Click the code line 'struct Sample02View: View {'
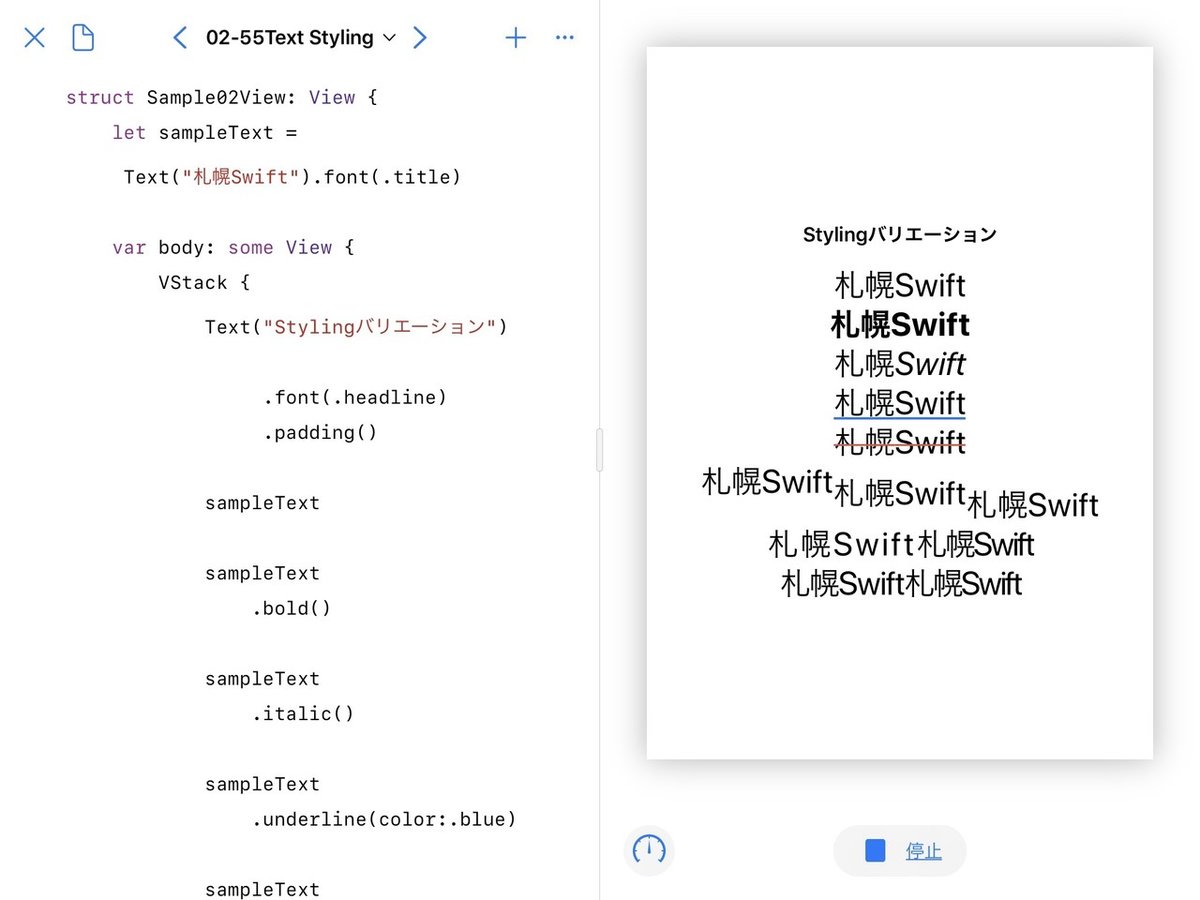The width and height of the screenshot is (1200, 900). coord(222,97)
